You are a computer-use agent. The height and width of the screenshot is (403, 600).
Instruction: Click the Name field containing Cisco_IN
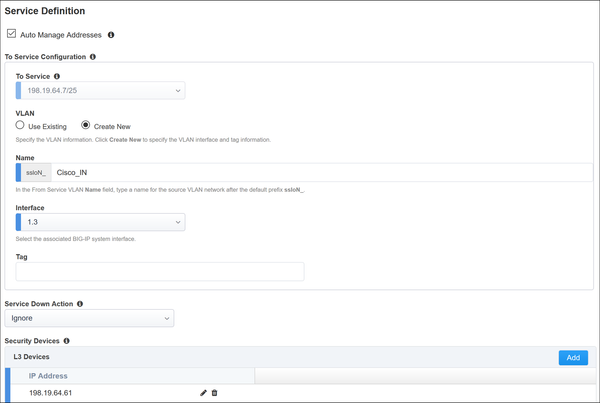[321, 173]
